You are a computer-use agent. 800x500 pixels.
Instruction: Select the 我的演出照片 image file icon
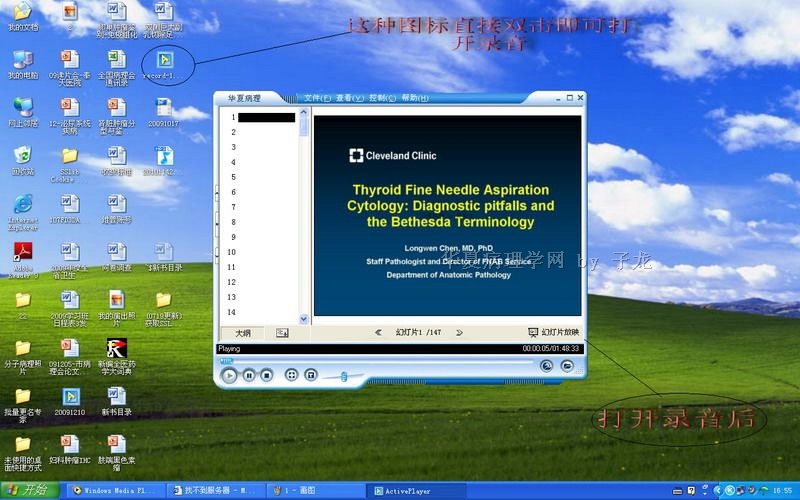tap(117, 309)
